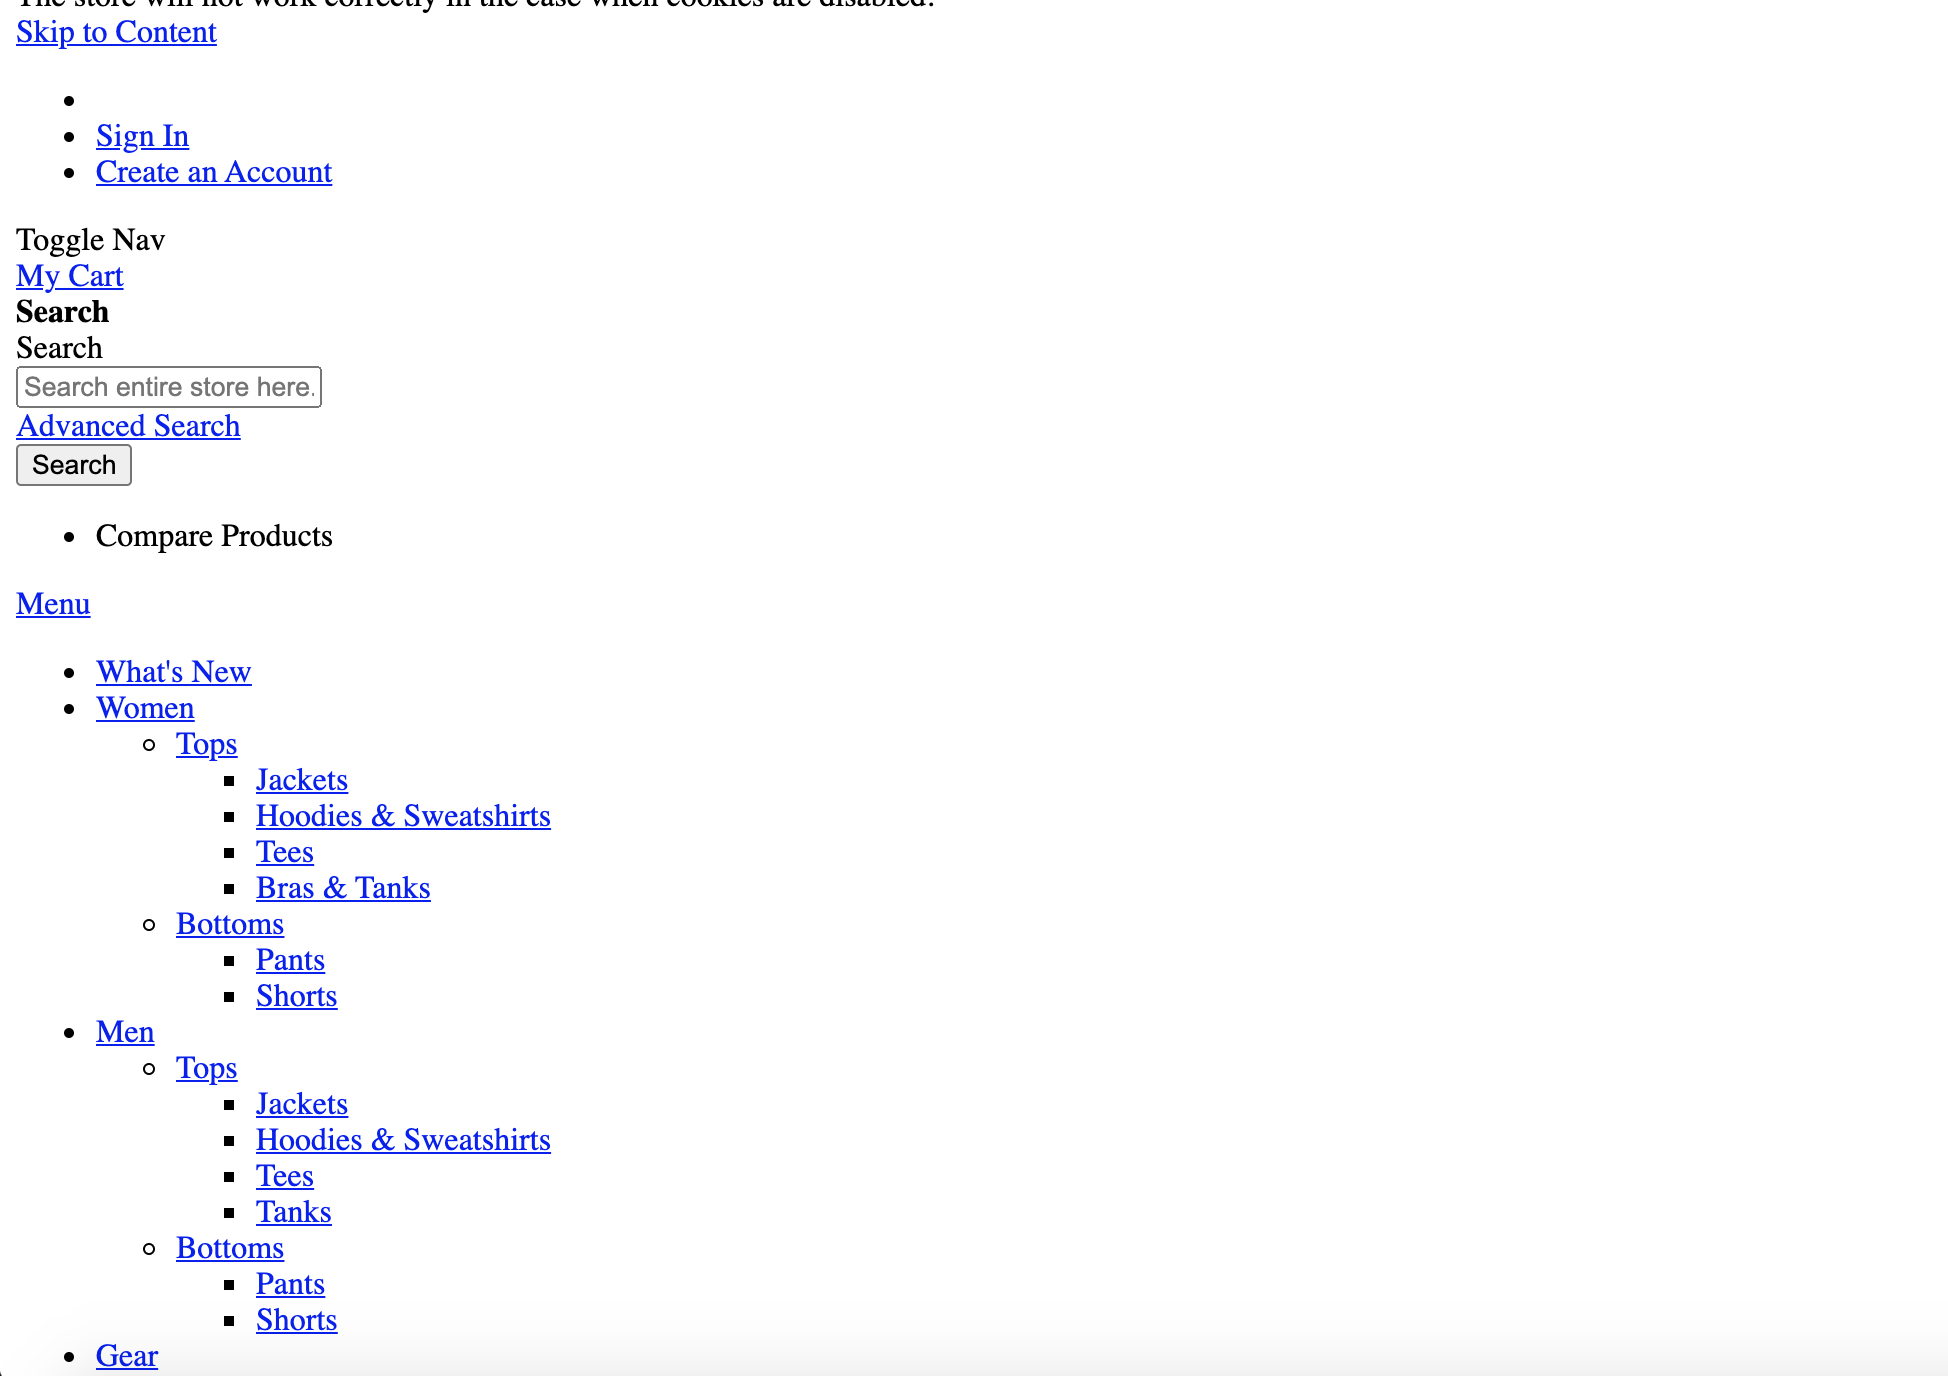Open the Menu navigation panel
Screen dimensions: 1948x1376
tap(52, 603)
